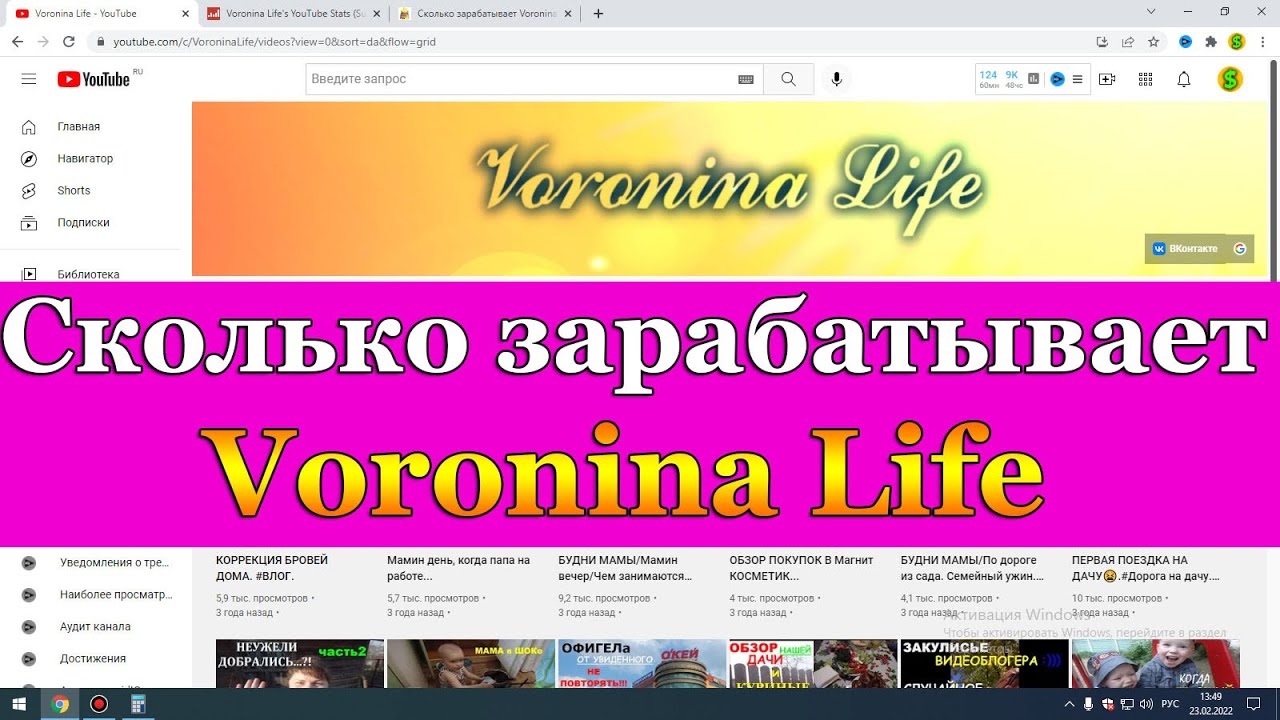Open the extension widget's three-line menu

pos(1078,79)
